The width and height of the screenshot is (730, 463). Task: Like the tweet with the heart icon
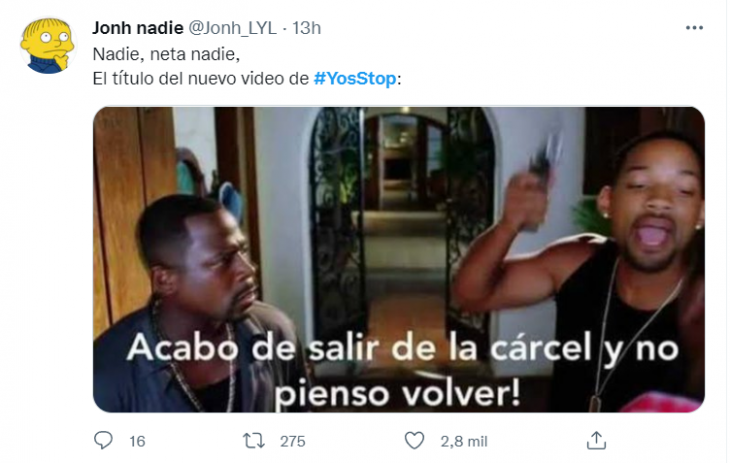click(414, 441)
